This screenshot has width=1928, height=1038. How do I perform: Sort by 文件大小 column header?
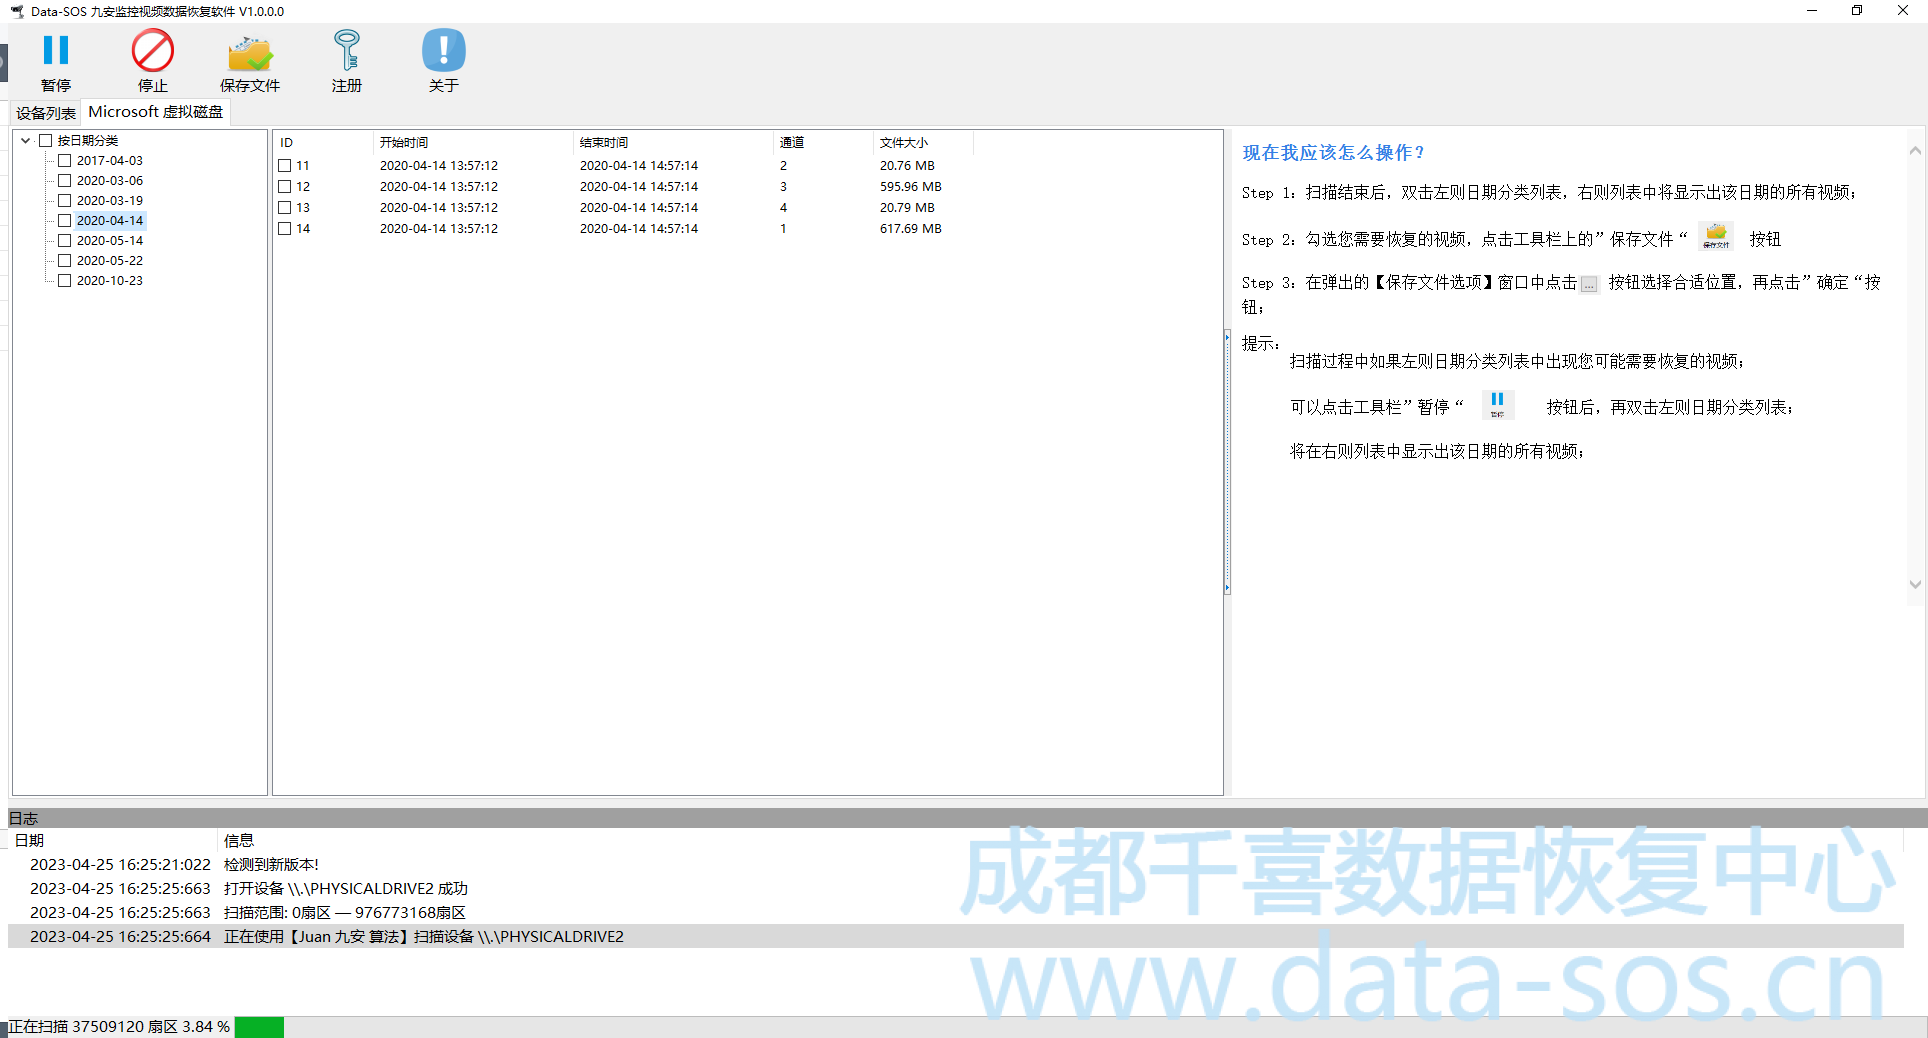923,142
